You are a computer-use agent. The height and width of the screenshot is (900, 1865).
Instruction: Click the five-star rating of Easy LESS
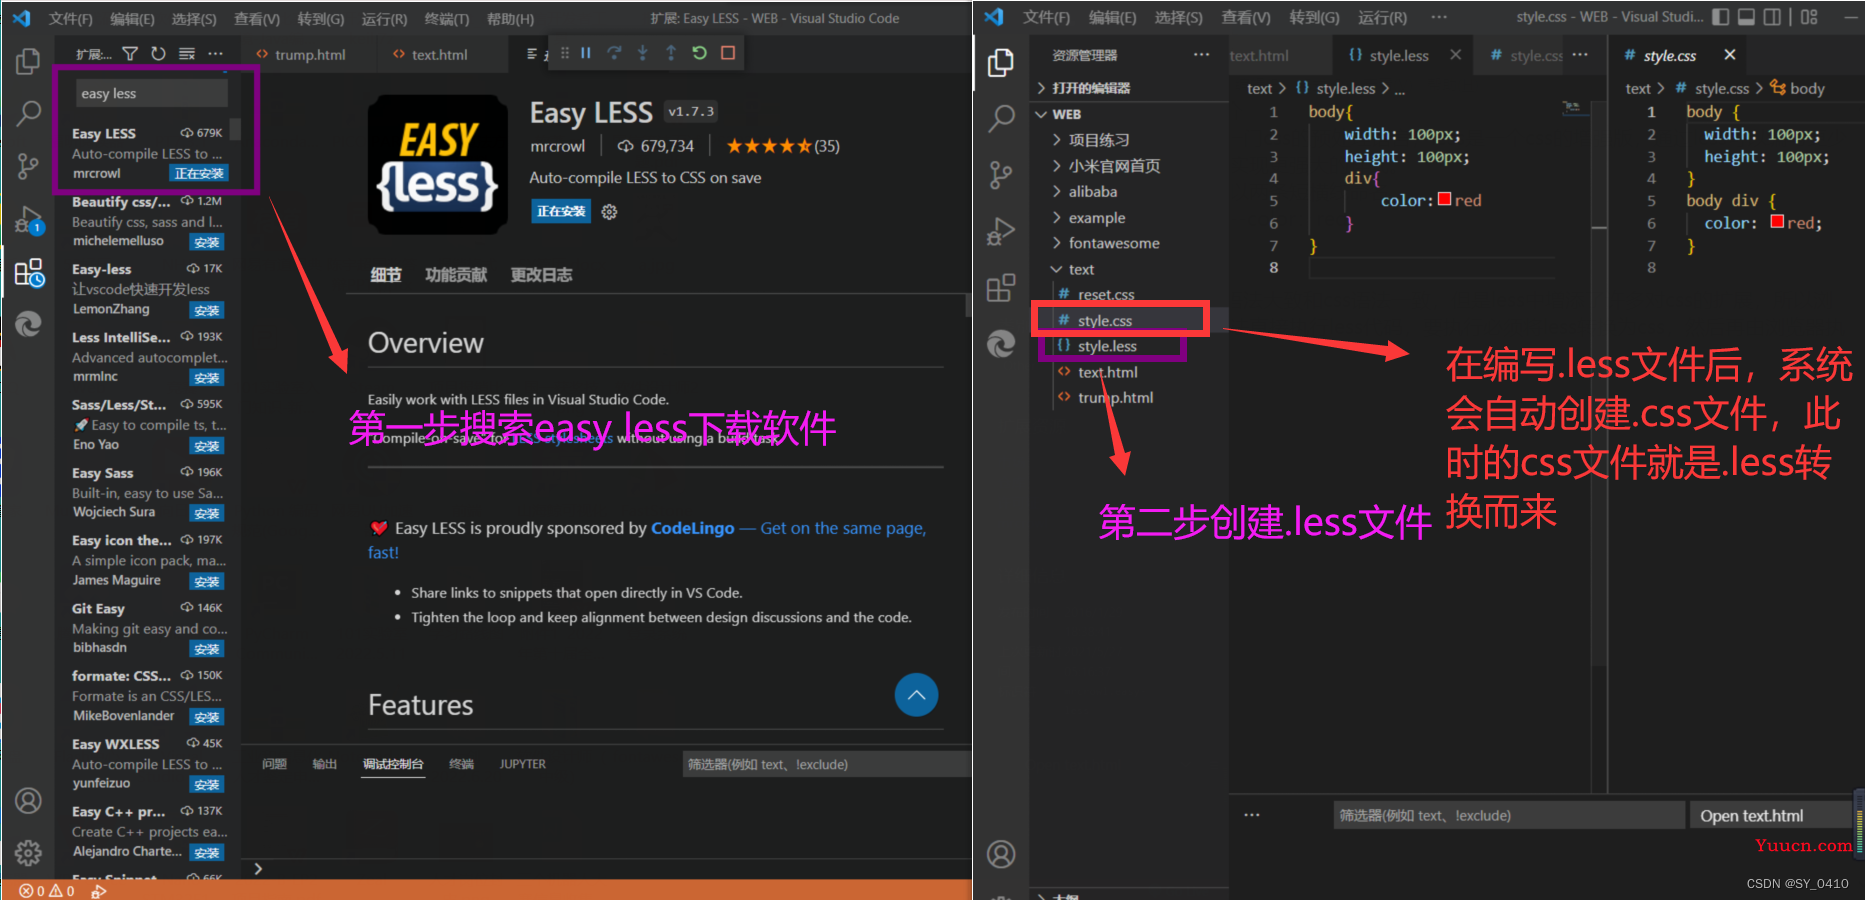coord(769,146)
